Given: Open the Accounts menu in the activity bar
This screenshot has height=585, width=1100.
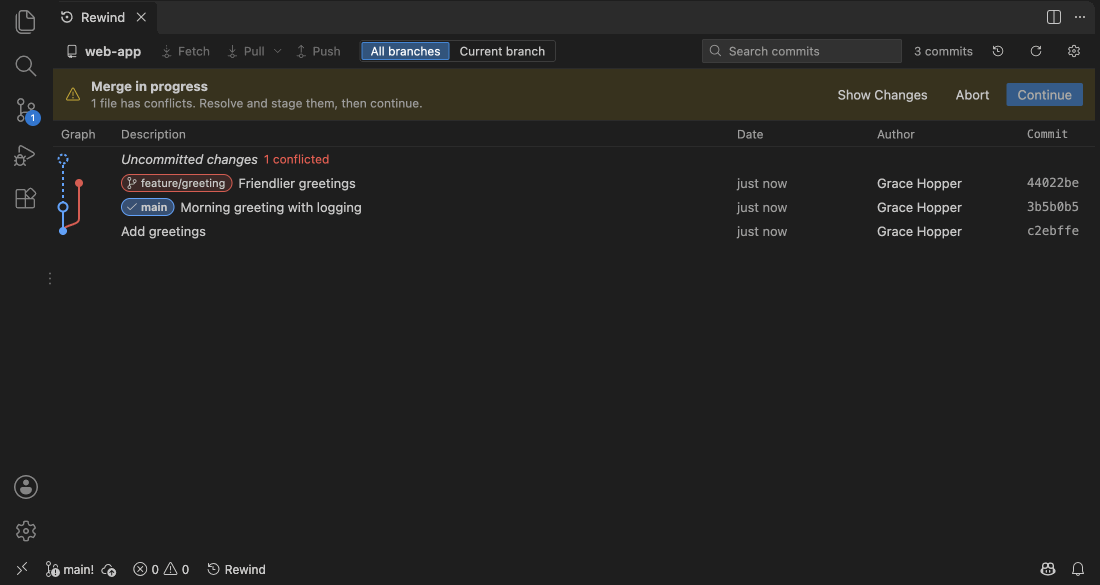Looking at the screenshot, I should (x=26, y=487).
